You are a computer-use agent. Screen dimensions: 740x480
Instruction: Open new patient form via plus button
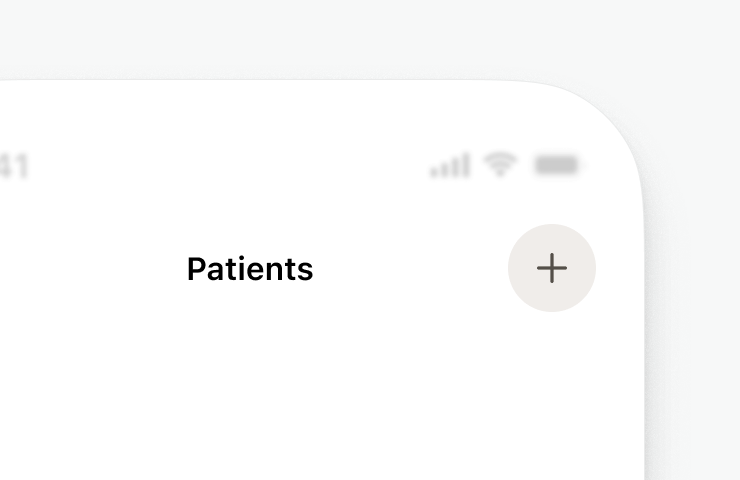pos(552,268)
